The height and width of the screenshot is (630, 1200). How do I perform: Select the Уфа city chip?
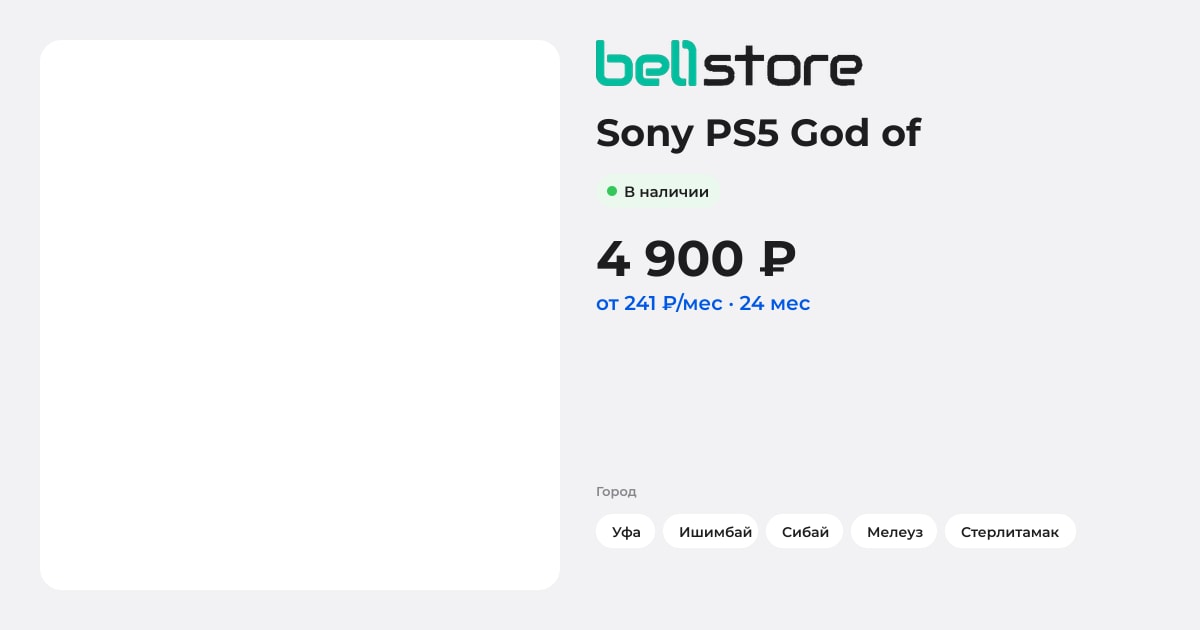(x=626, y=531)
